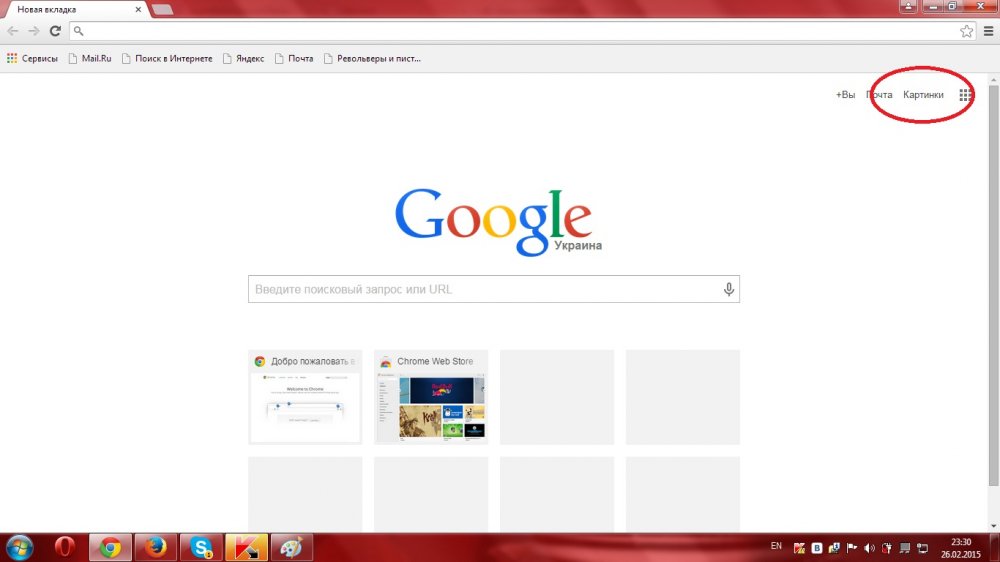
Task: Open Skype from the taskbar
Action: point(201,547)
